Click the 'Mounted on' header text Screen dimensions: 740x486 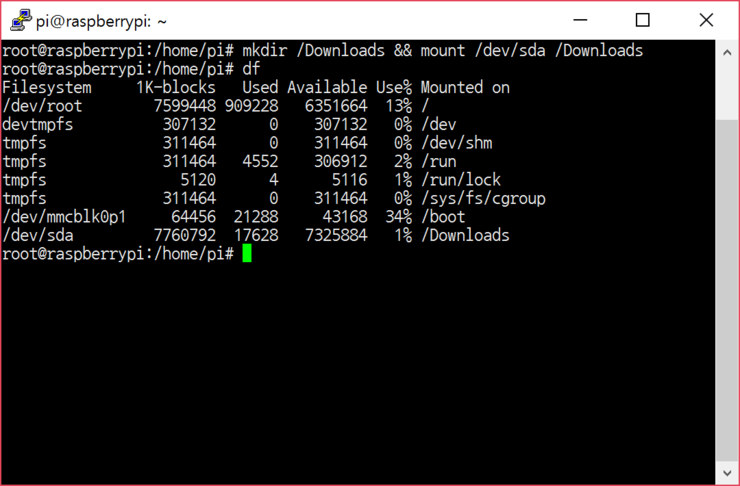(465, 87)
